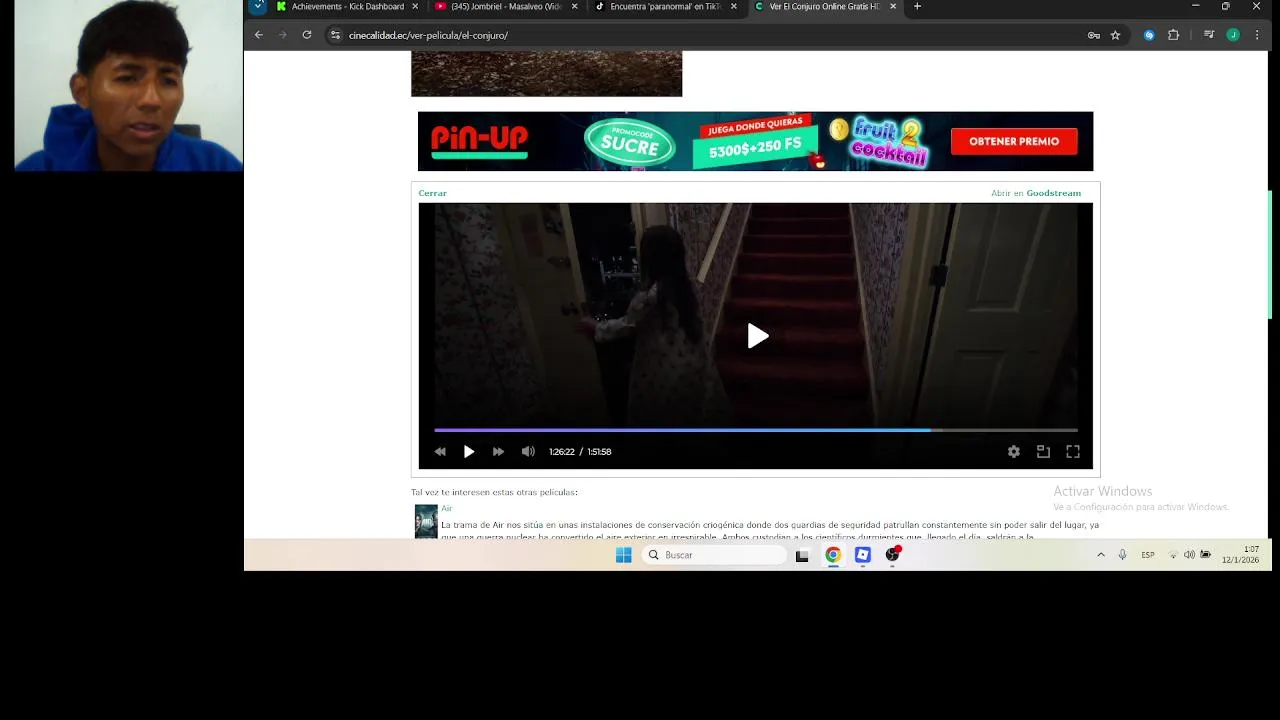Click the large play overlay on the video
Screen dimensions: 1280x720
coord(758,336)
